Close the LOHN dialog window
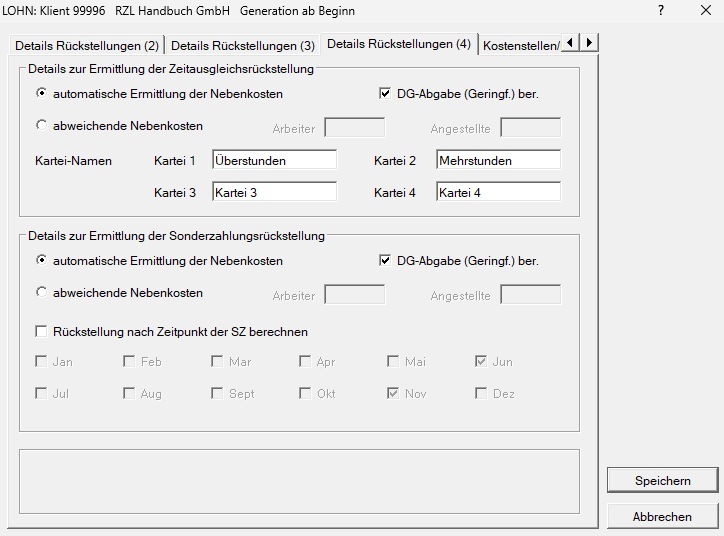724x536 pixels. (705, 11)
